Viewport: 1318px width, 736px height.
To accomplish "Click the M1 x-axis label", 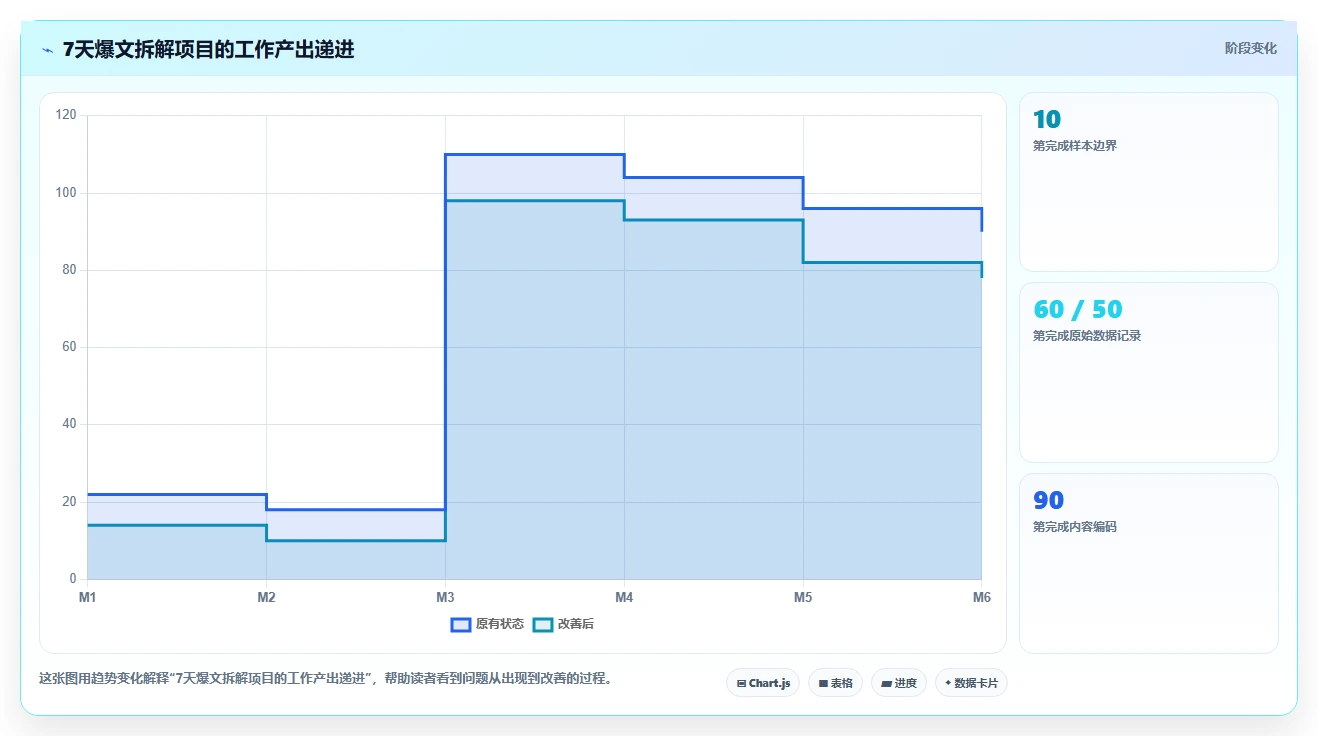I will tap(88, 598).
